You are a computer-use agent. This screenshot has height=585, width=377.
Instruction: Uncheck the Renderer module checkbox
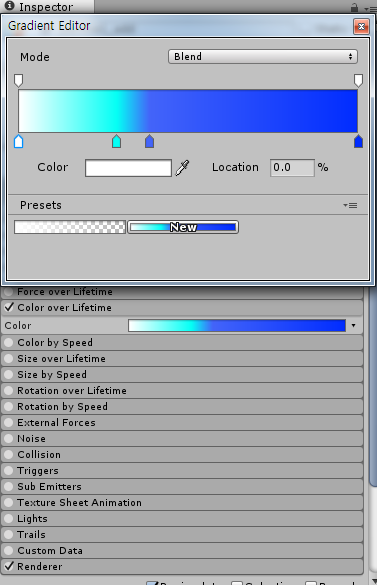(9, 566)
